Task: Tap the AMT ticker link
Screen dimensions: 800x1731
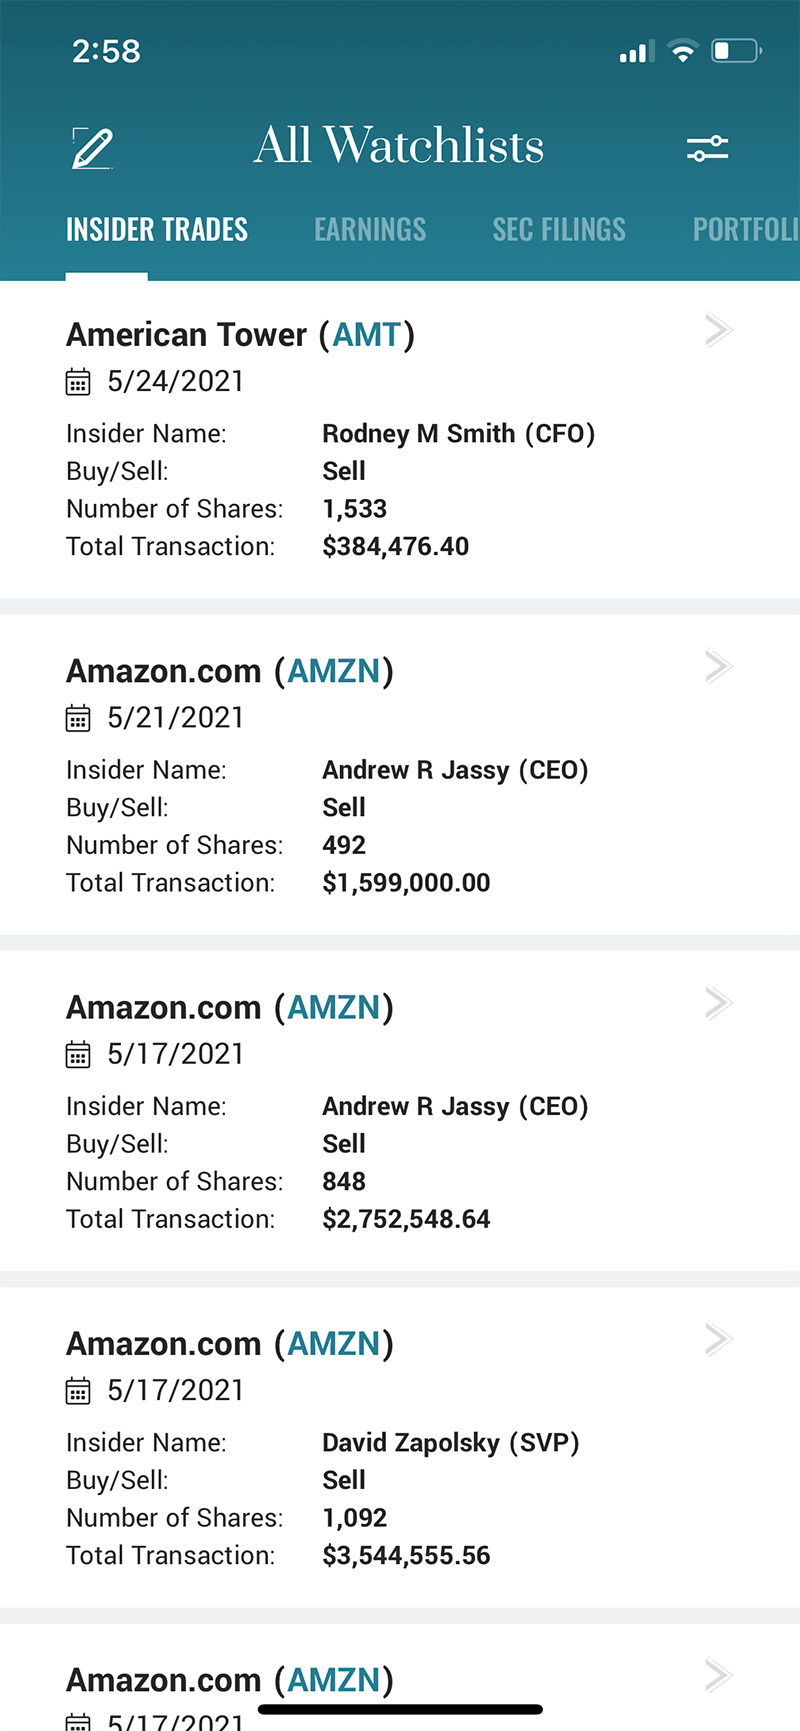Action: click(x=367, y=335)
